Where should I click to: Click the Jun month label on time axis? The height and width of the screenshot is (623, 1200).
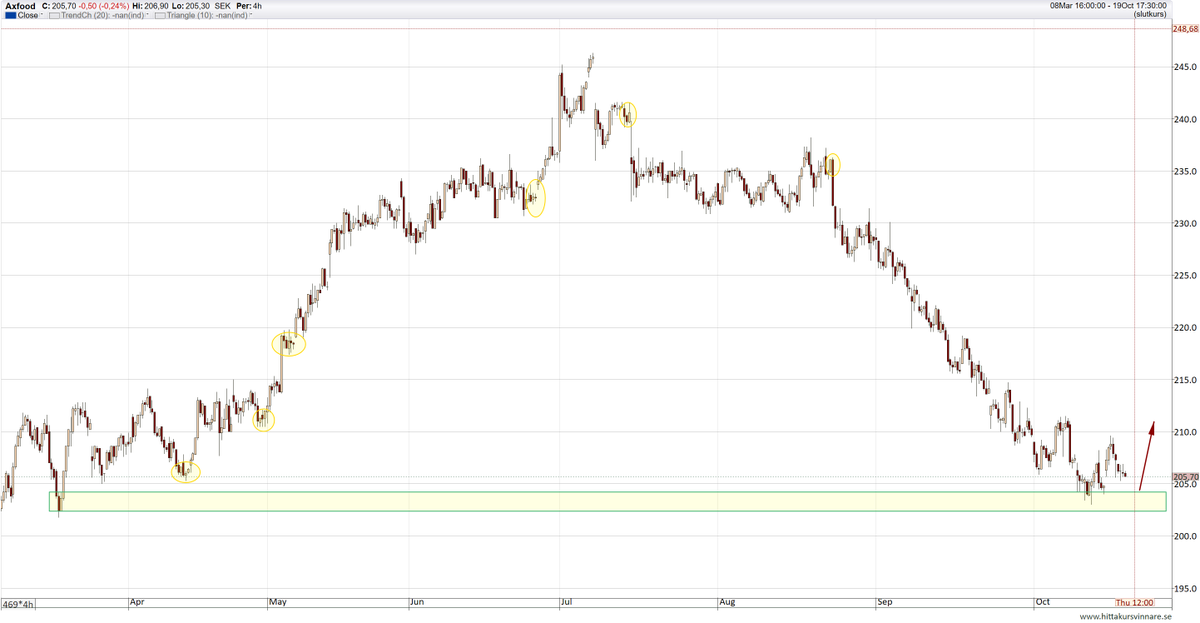pyautogui.click(x=418, y=603)
